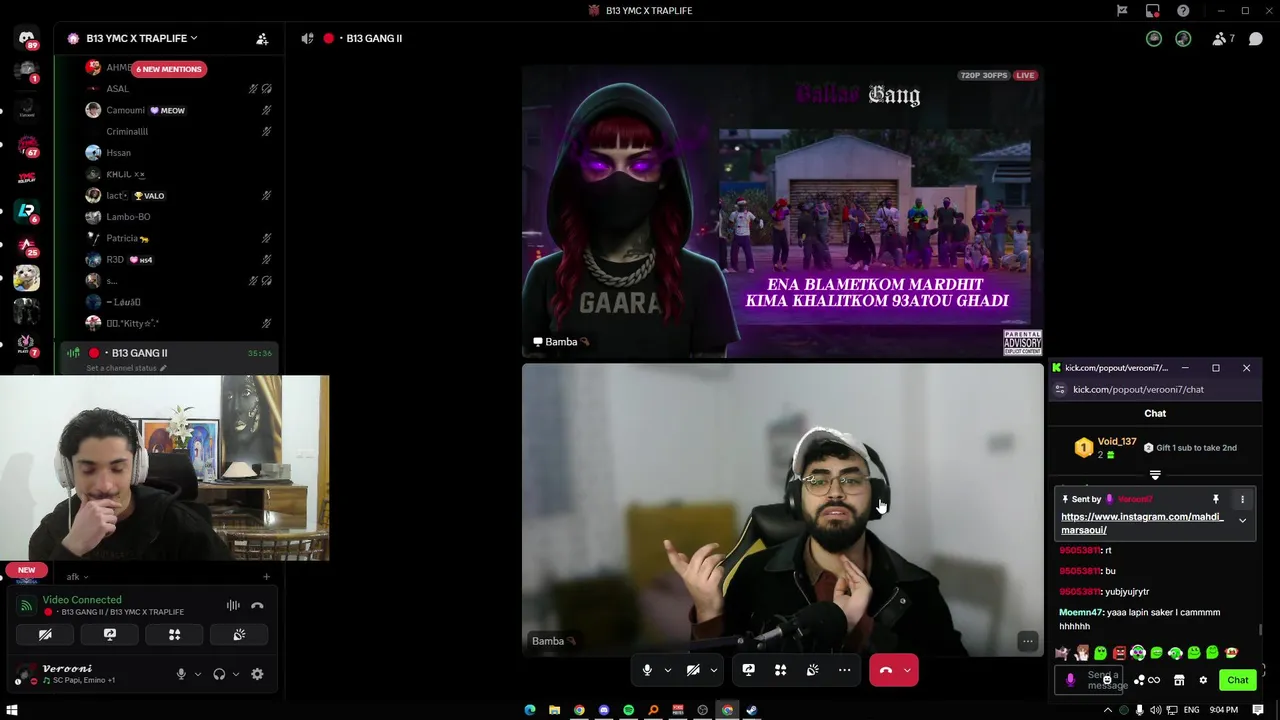The image size is (1280, 720).
Task: Share your screen from call control bar
Action: 748,670
